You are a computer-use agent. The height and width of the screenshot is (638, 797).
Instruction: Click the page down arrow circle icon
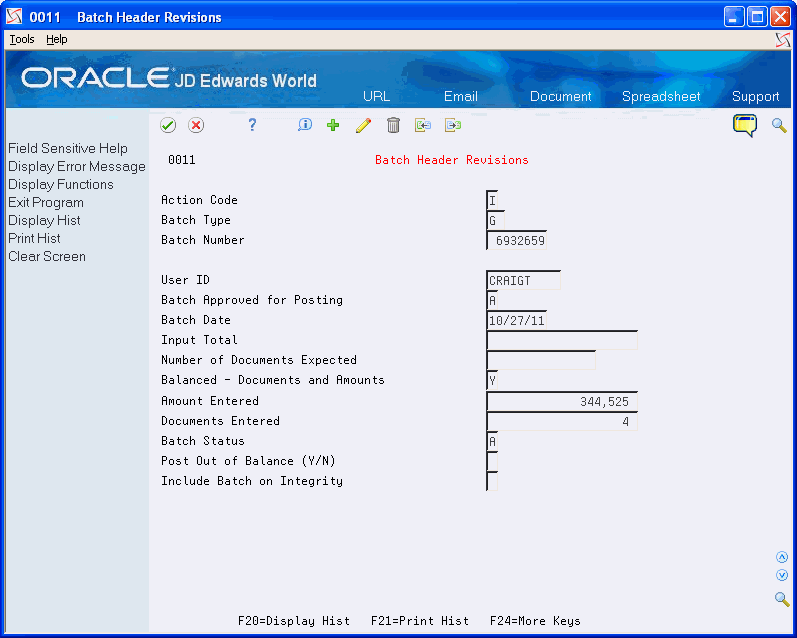pos(782,575)
